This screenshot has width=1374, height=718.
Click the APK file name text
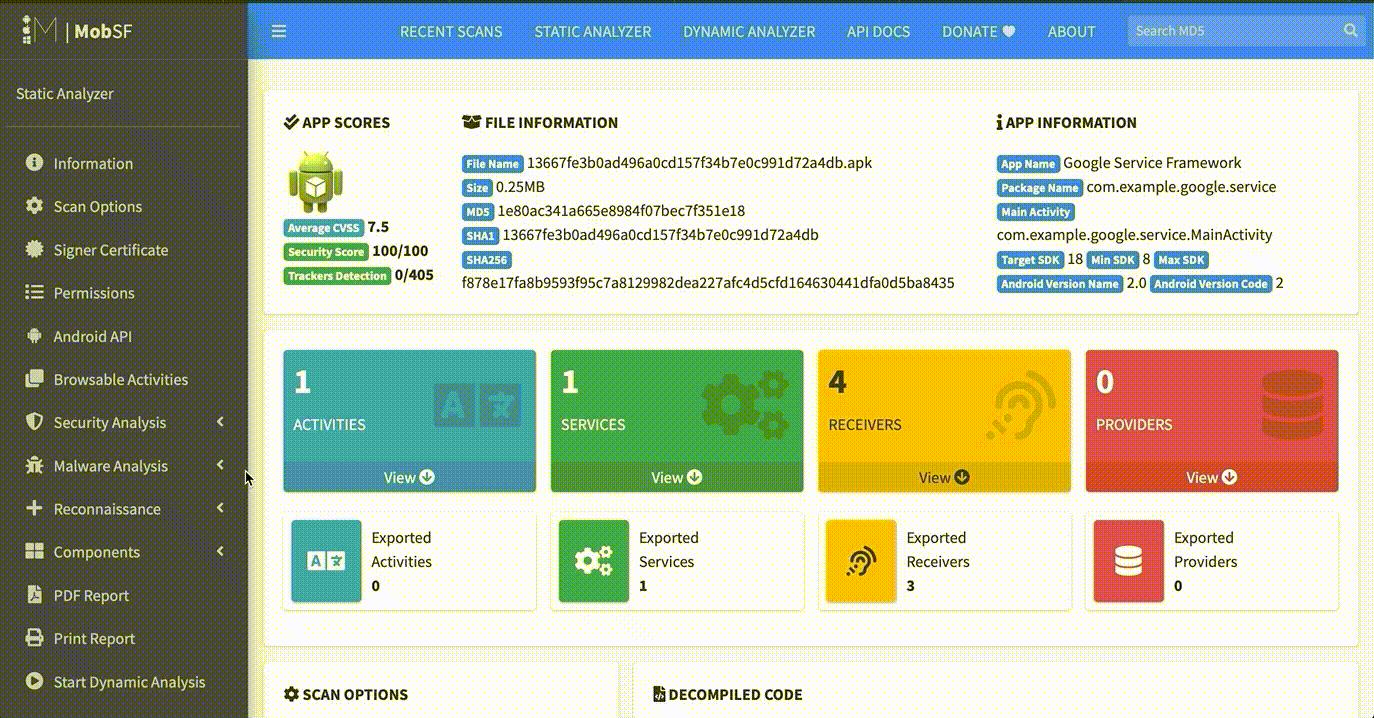[x=700, y=163]
